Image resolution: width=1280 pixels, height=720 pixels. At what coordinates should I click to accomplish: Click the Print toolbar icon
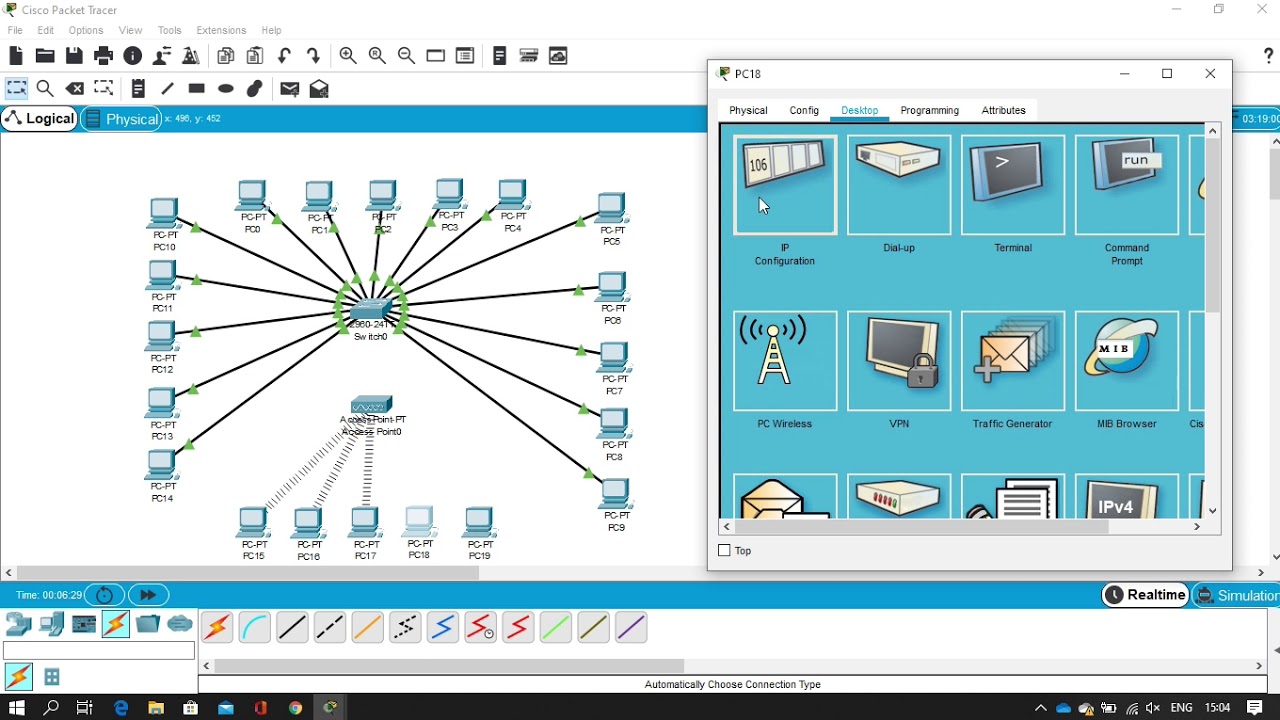103,56
